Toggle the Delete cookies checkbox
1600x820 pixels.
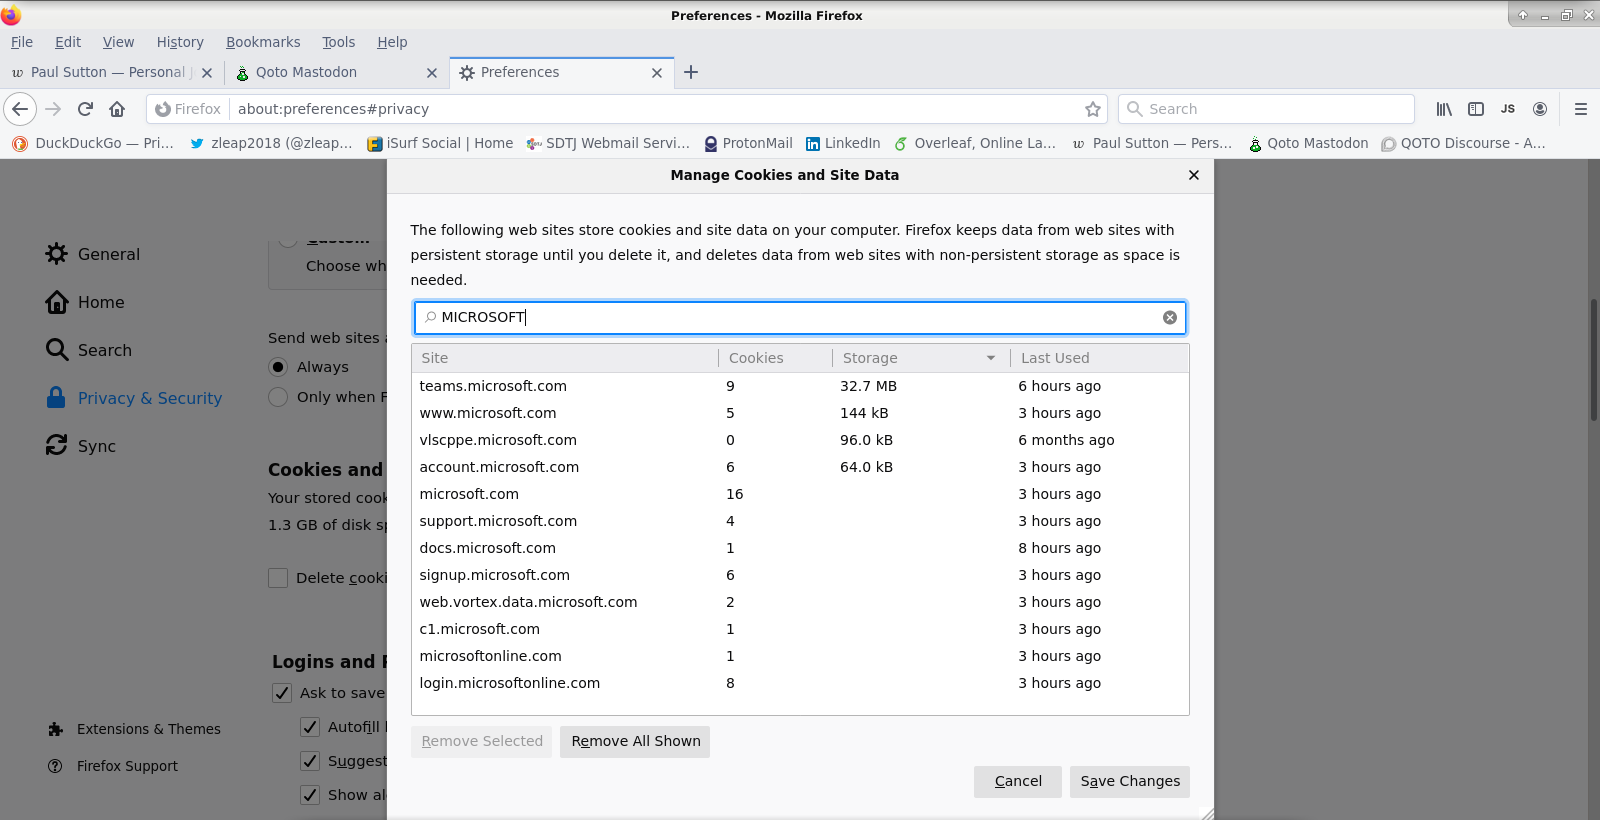pos(278,578)
